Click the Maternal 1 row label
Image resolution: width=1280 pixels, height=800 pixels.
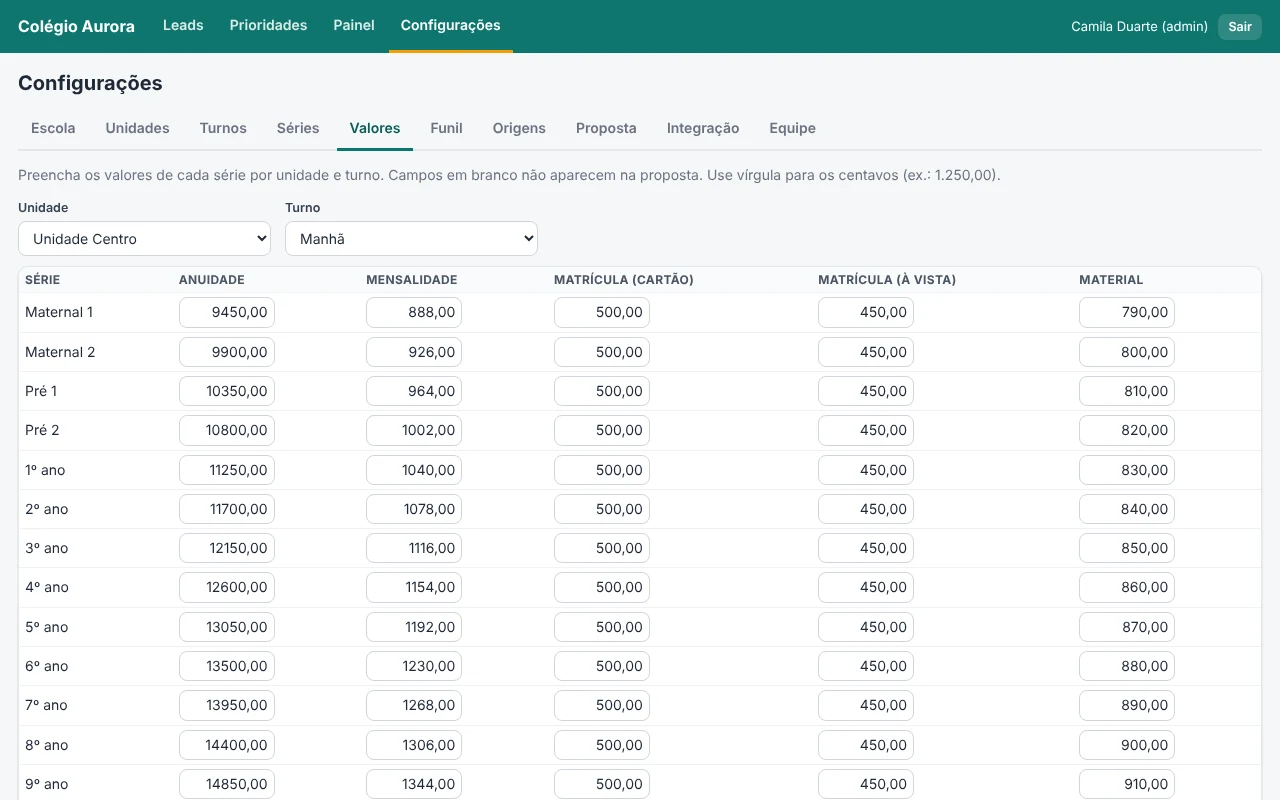click(x=59, y=312)
